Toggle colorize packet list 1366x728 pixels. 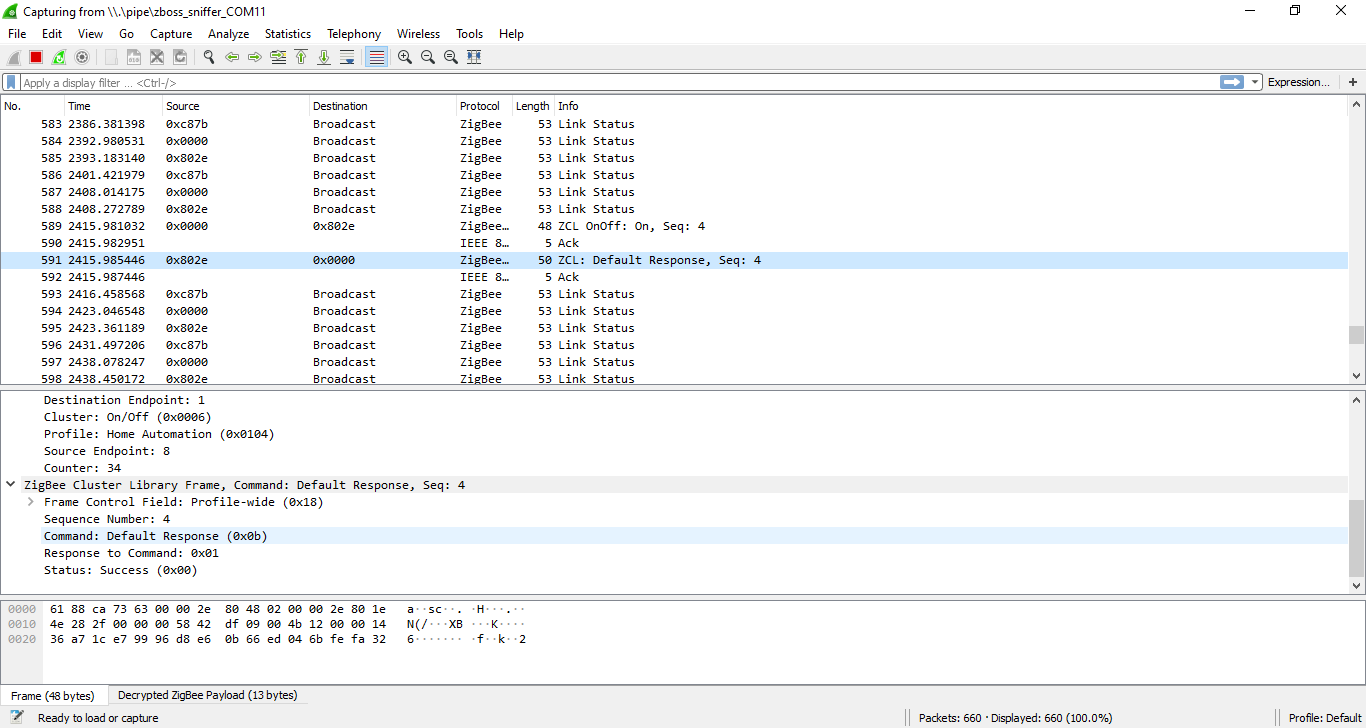tap(375, 57)
